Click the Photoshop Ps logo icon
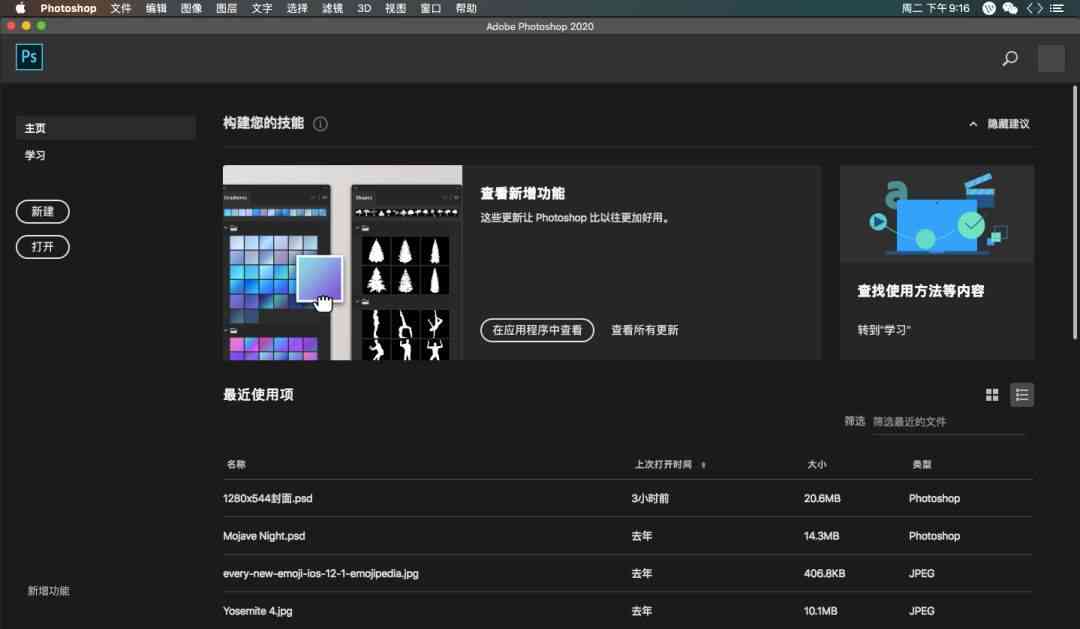 (29, 56)
